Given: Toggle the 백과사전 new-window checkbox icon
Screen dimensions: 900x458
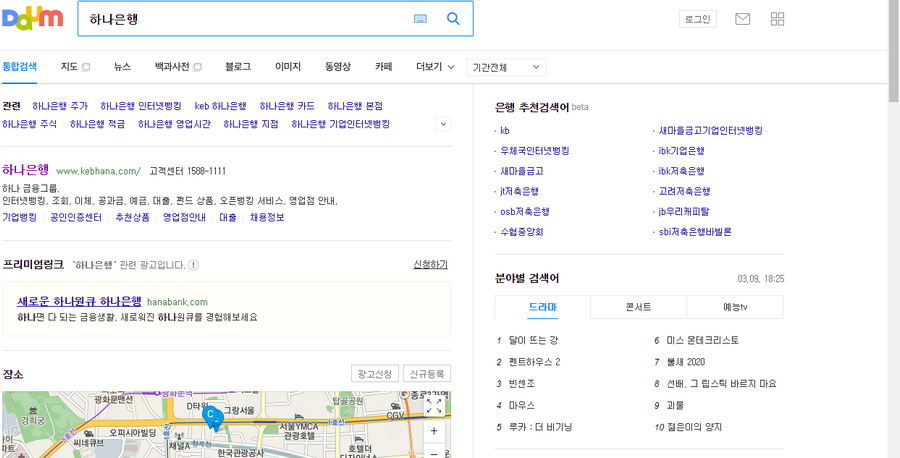Looking at the screenshot, I should coord(197,67).
